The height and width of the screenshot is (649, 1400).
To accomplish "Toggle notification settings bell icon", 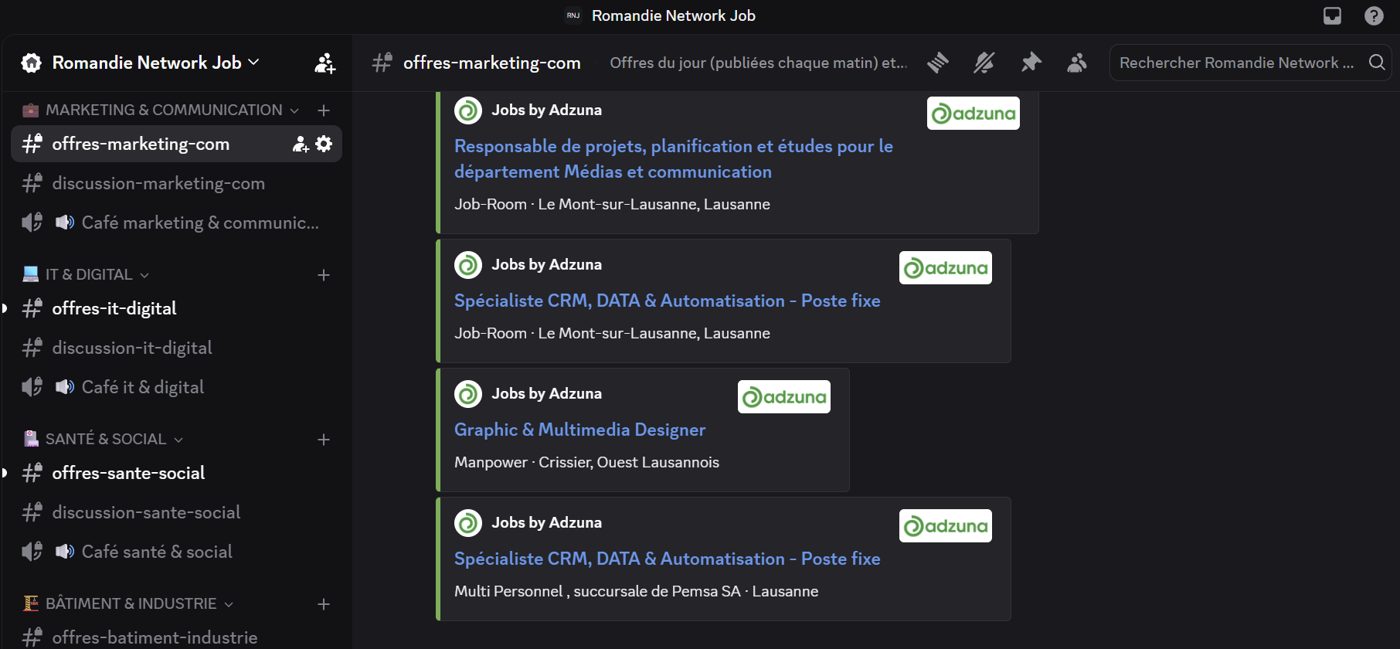I will (x=984, y=62).
